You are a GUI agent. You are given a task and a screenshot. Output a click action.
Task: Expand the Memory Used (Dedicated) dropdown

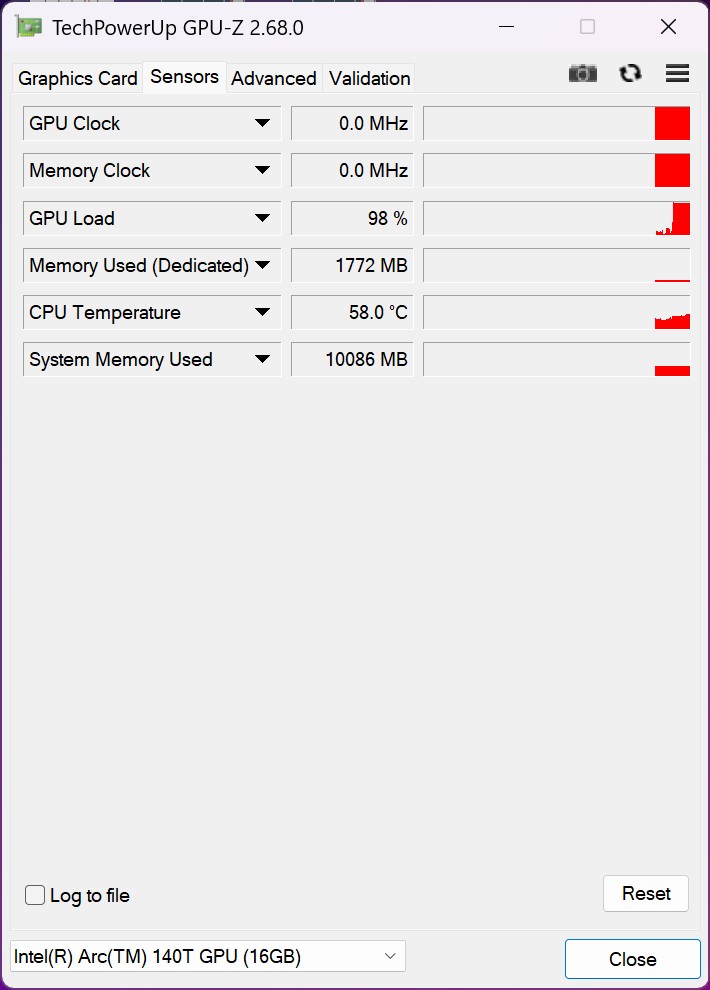click(x=262, y=265)
